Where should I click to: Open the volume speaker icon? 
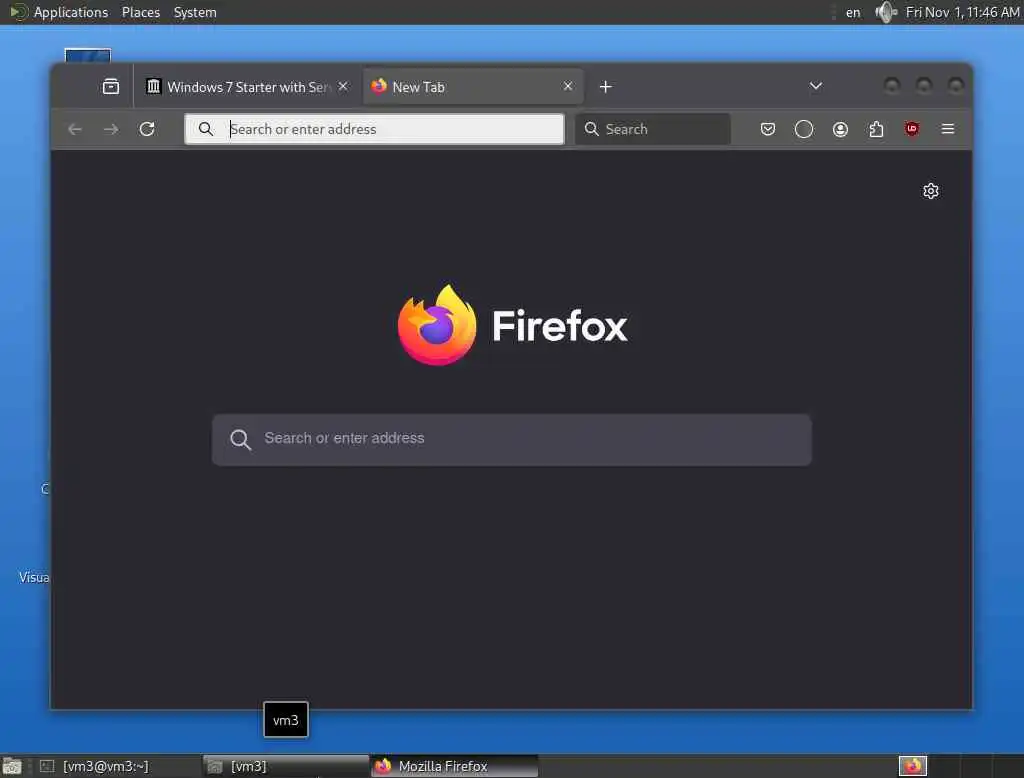click(x=886, y=12)
